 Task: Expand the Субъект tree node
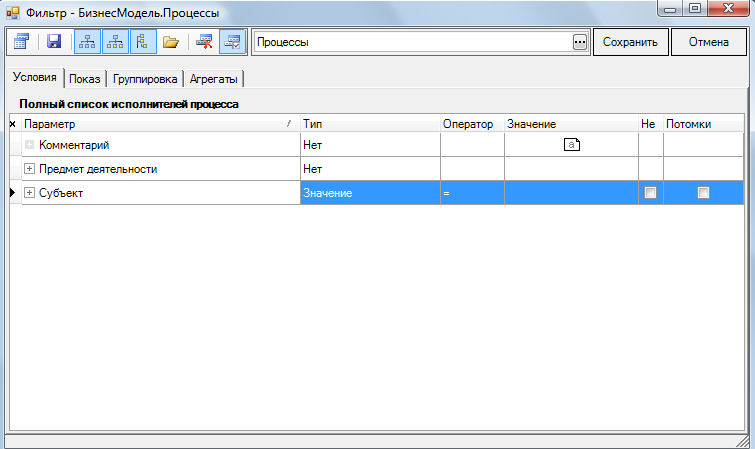coord(29,193)
